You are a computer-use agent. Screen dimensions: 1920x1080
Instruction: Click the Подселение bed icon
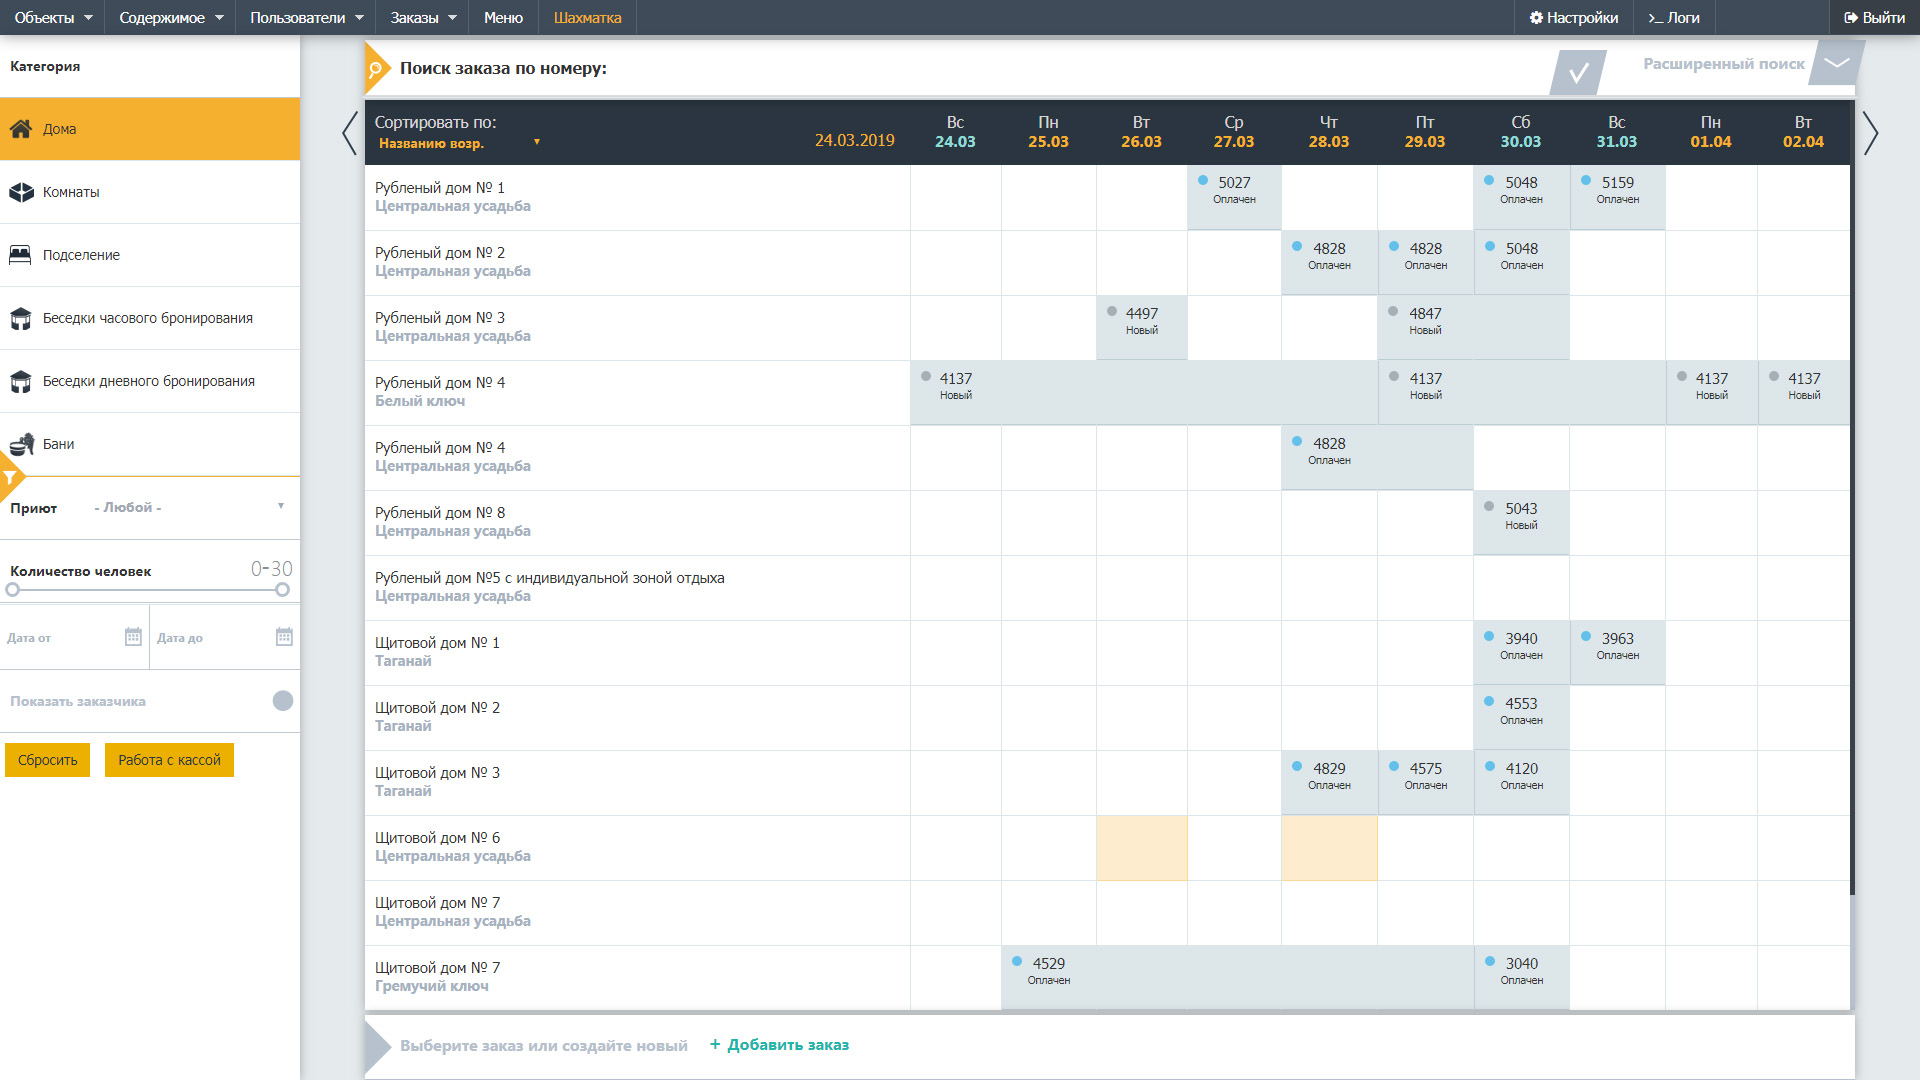click(x=21, y=255)
